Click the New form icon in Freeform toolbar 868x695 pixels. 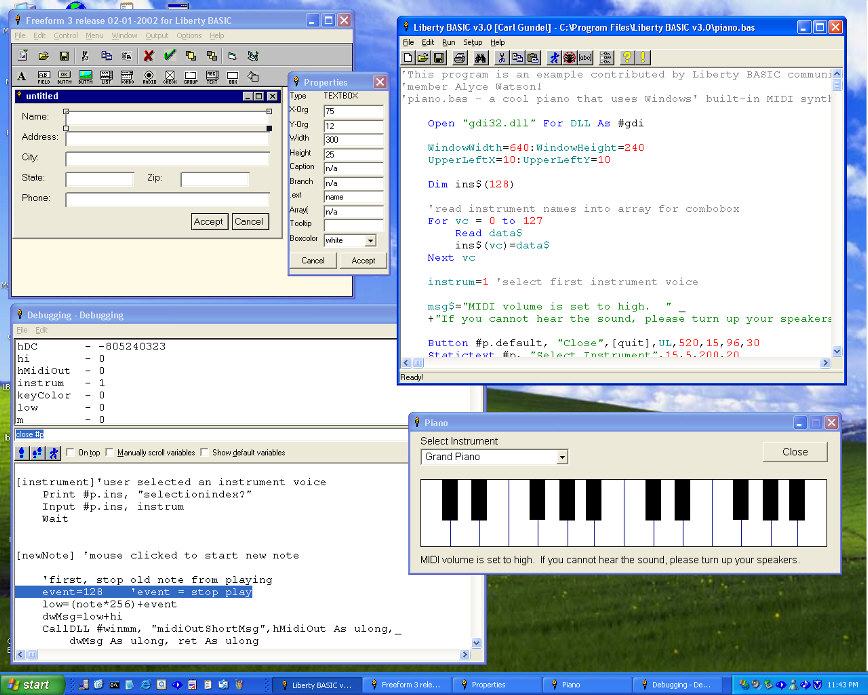click(23, 56)
